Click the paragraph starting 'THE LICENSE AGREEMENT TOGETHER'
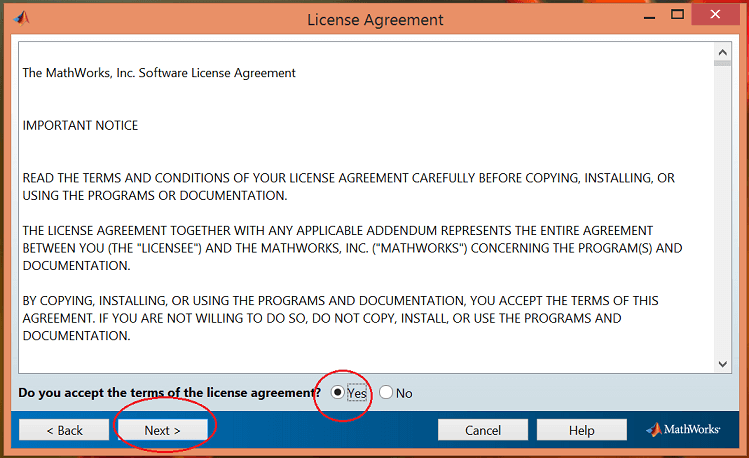 click(x=352, y=248)
